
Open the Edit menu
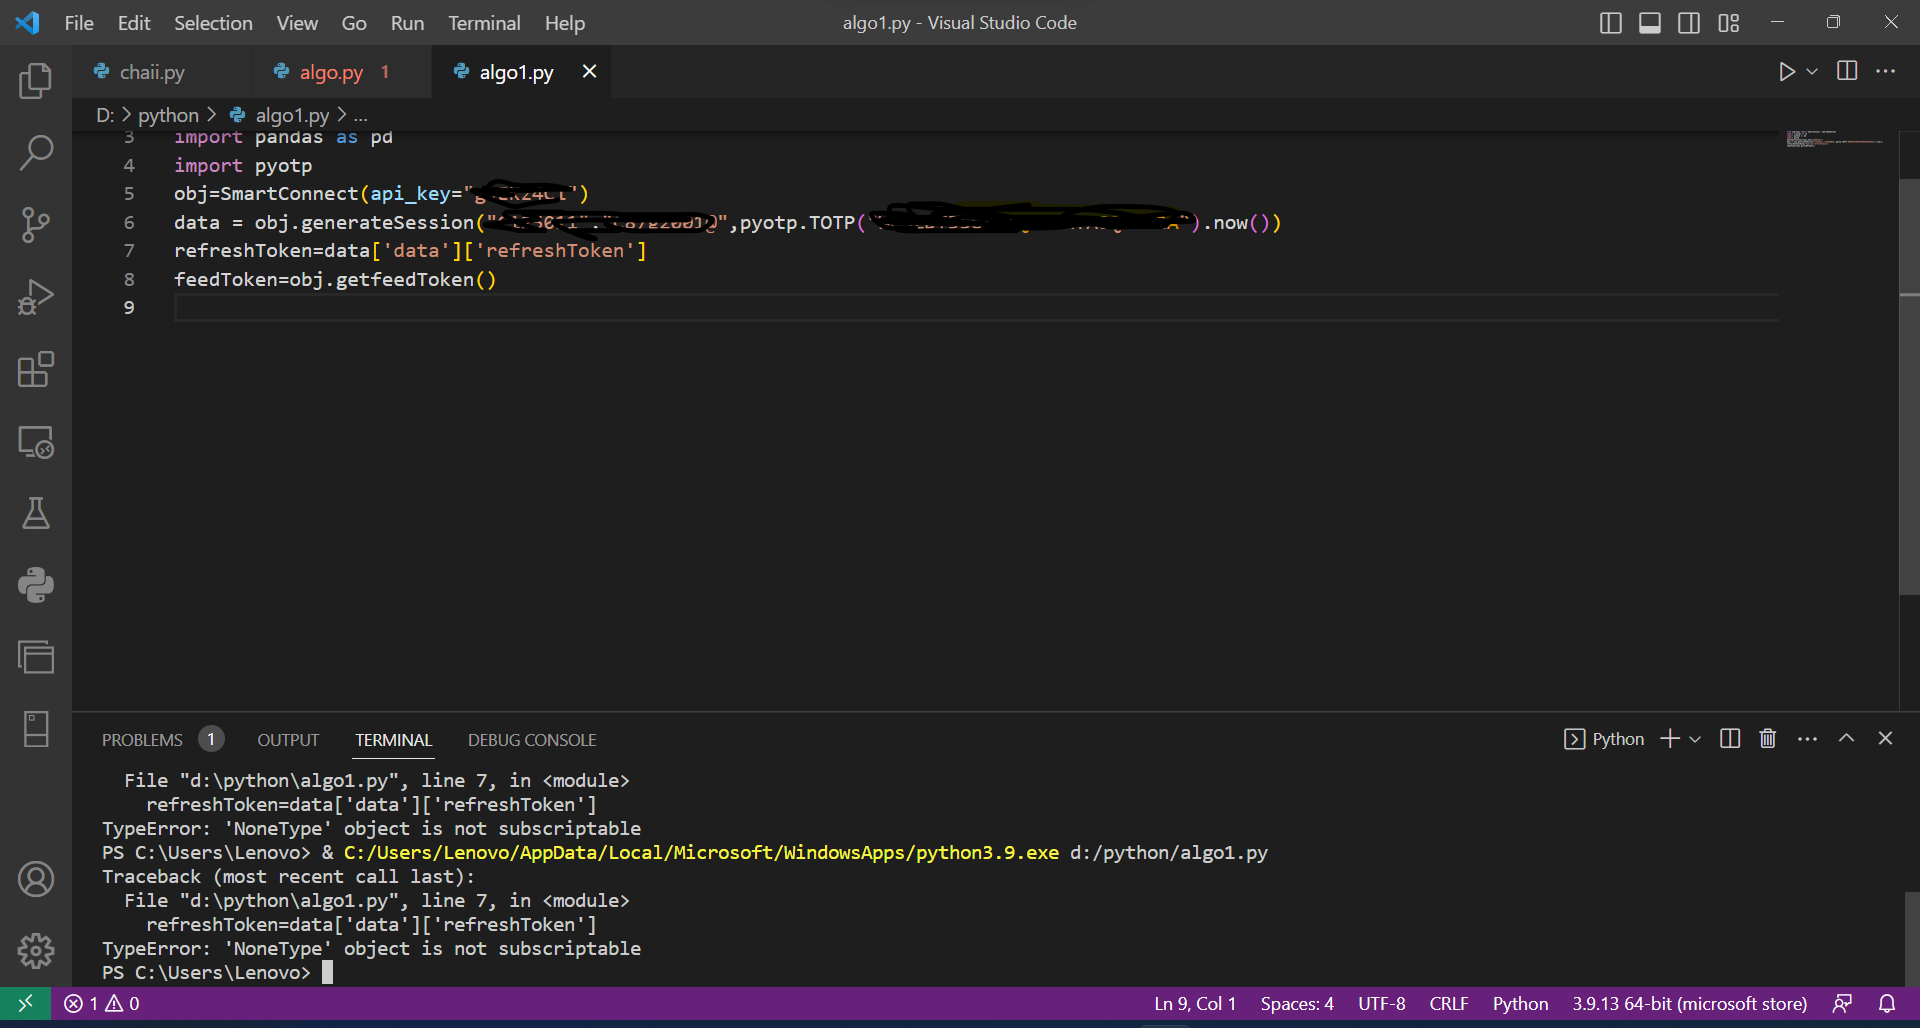[x=134, y=23]
